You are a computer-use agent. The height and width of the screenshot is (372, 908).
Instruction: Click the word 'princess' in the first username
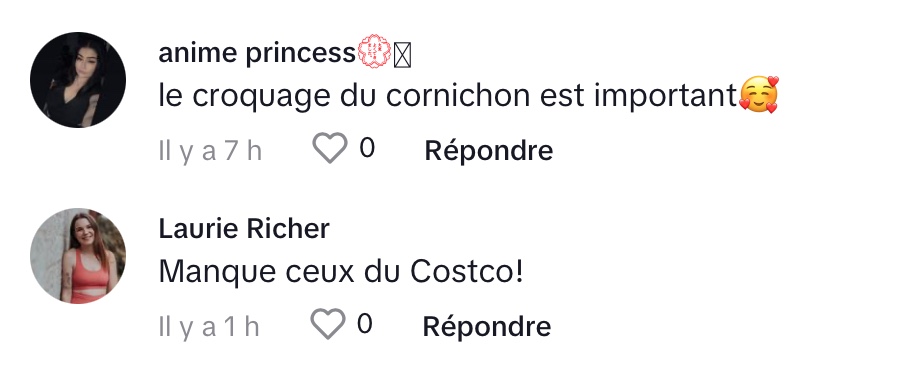coord(300,55)
